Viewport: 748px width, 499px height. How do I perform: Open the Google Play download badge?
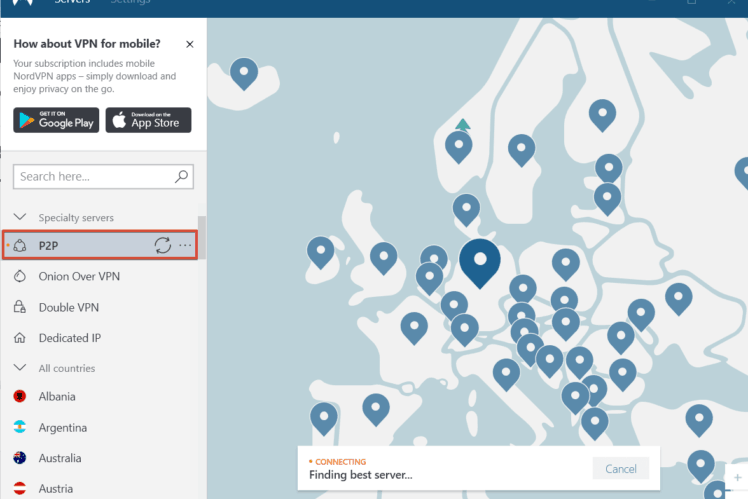coord(56,120)
